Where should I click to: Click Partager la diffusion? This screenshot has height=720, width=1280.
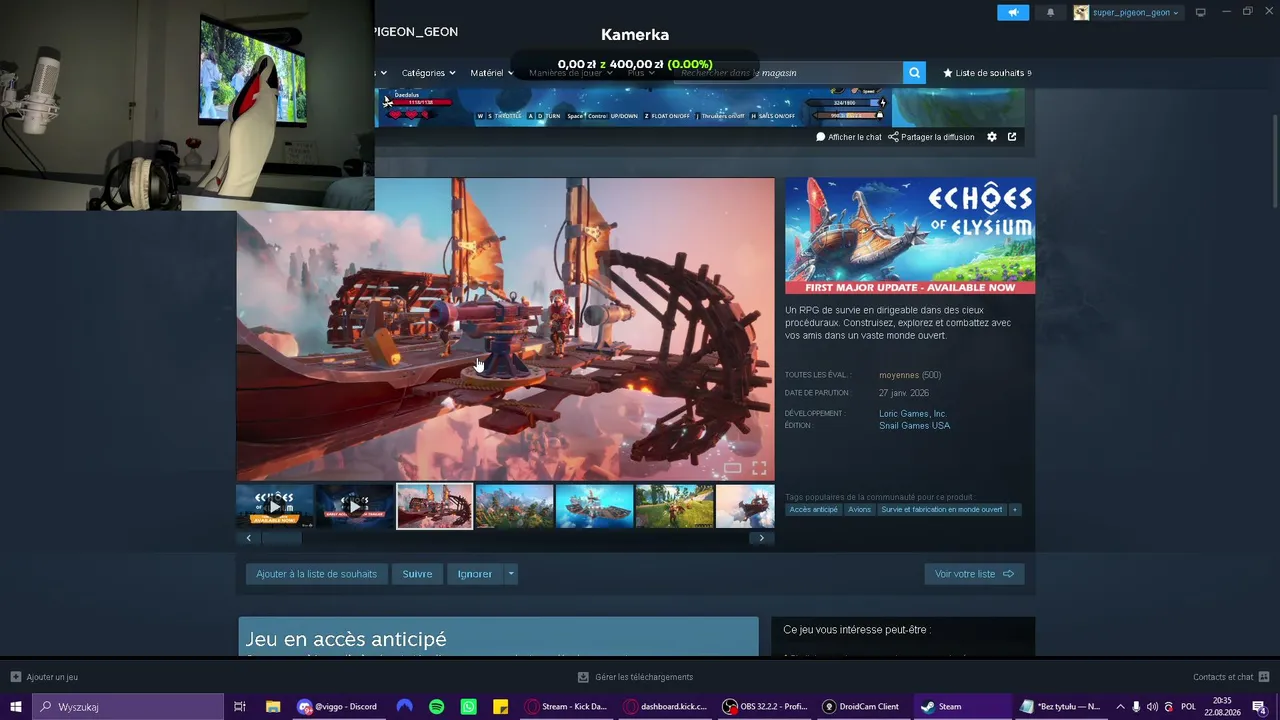(931, 137)
